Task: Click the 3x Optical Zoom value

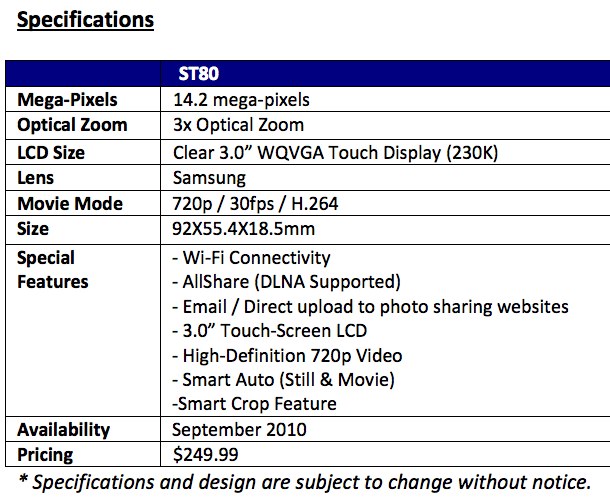Action: [238, 126]
